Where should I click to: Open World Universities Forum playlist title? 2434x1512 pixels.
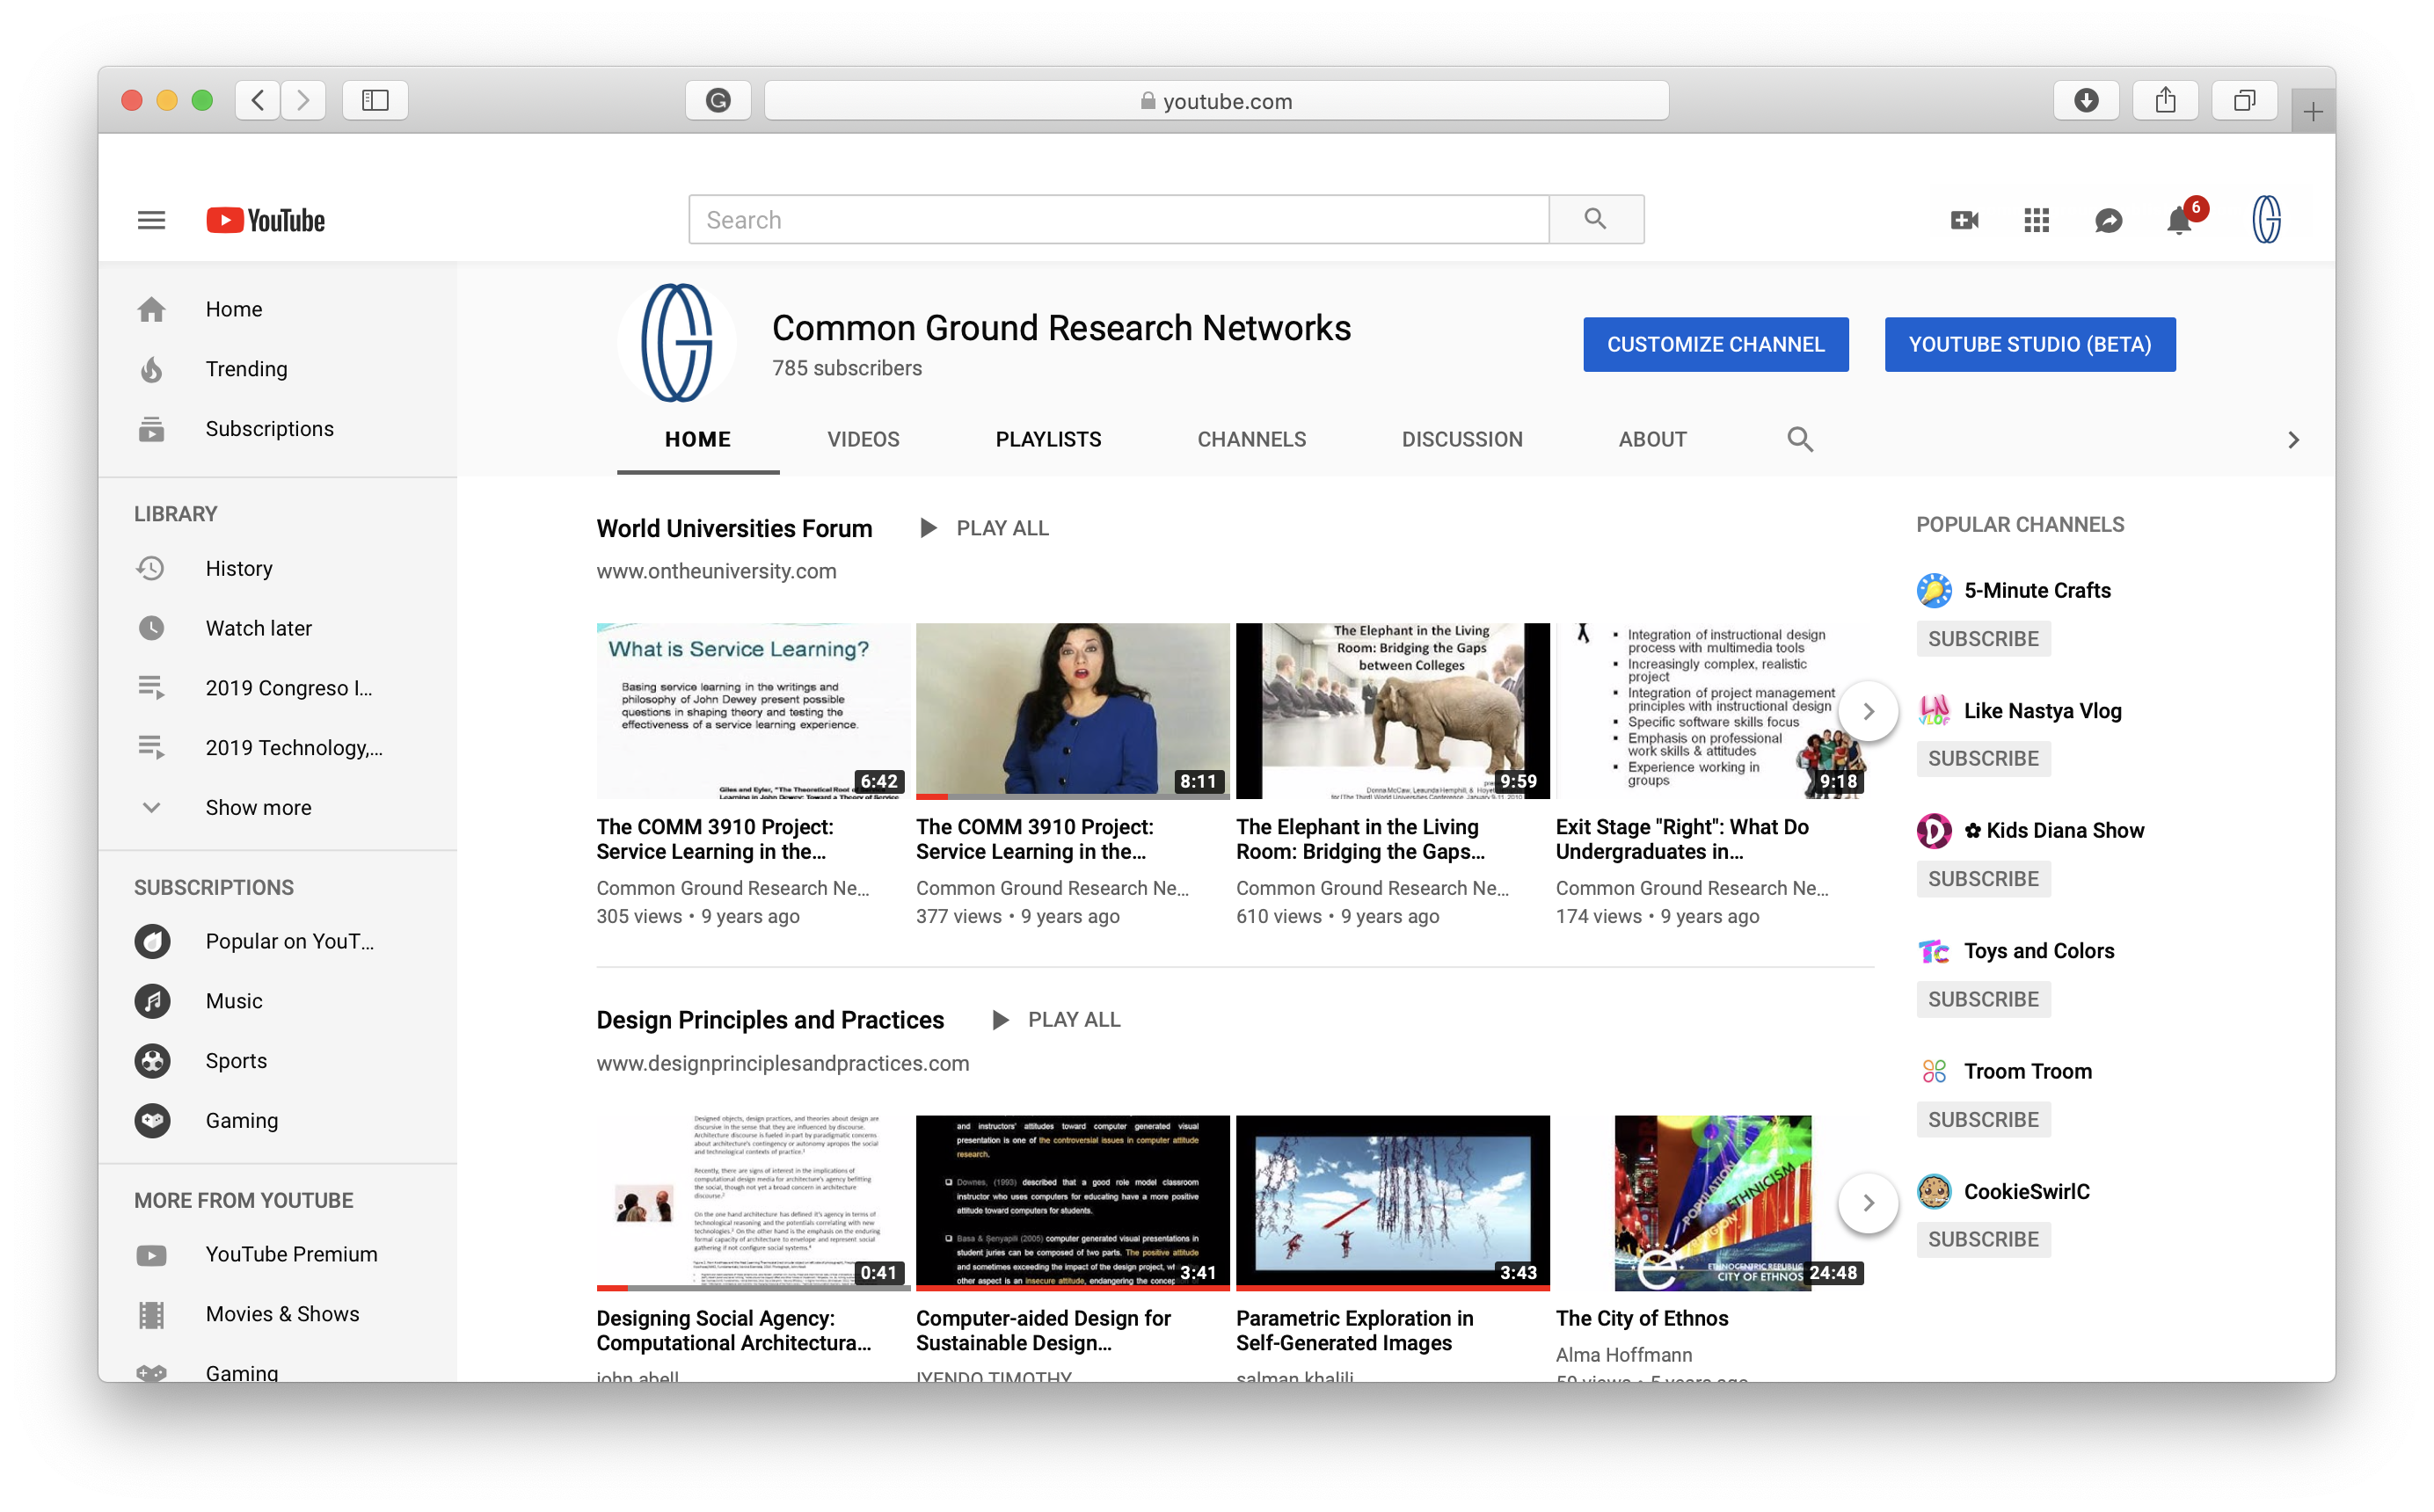734,528
